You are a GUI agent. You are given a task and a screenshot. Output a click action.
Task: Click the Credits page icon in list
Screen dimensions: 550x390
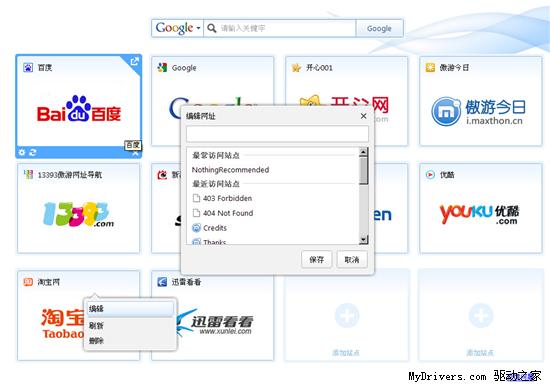pos(196,228)
